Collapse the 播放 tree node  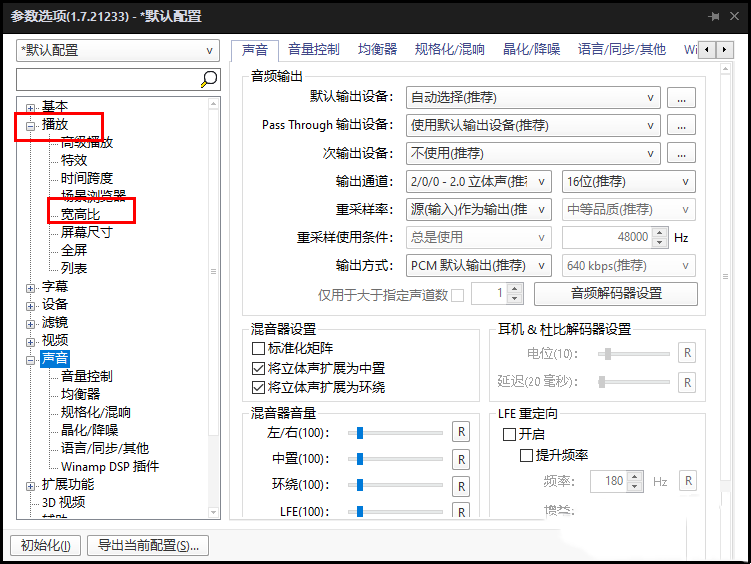click(30, 126)
